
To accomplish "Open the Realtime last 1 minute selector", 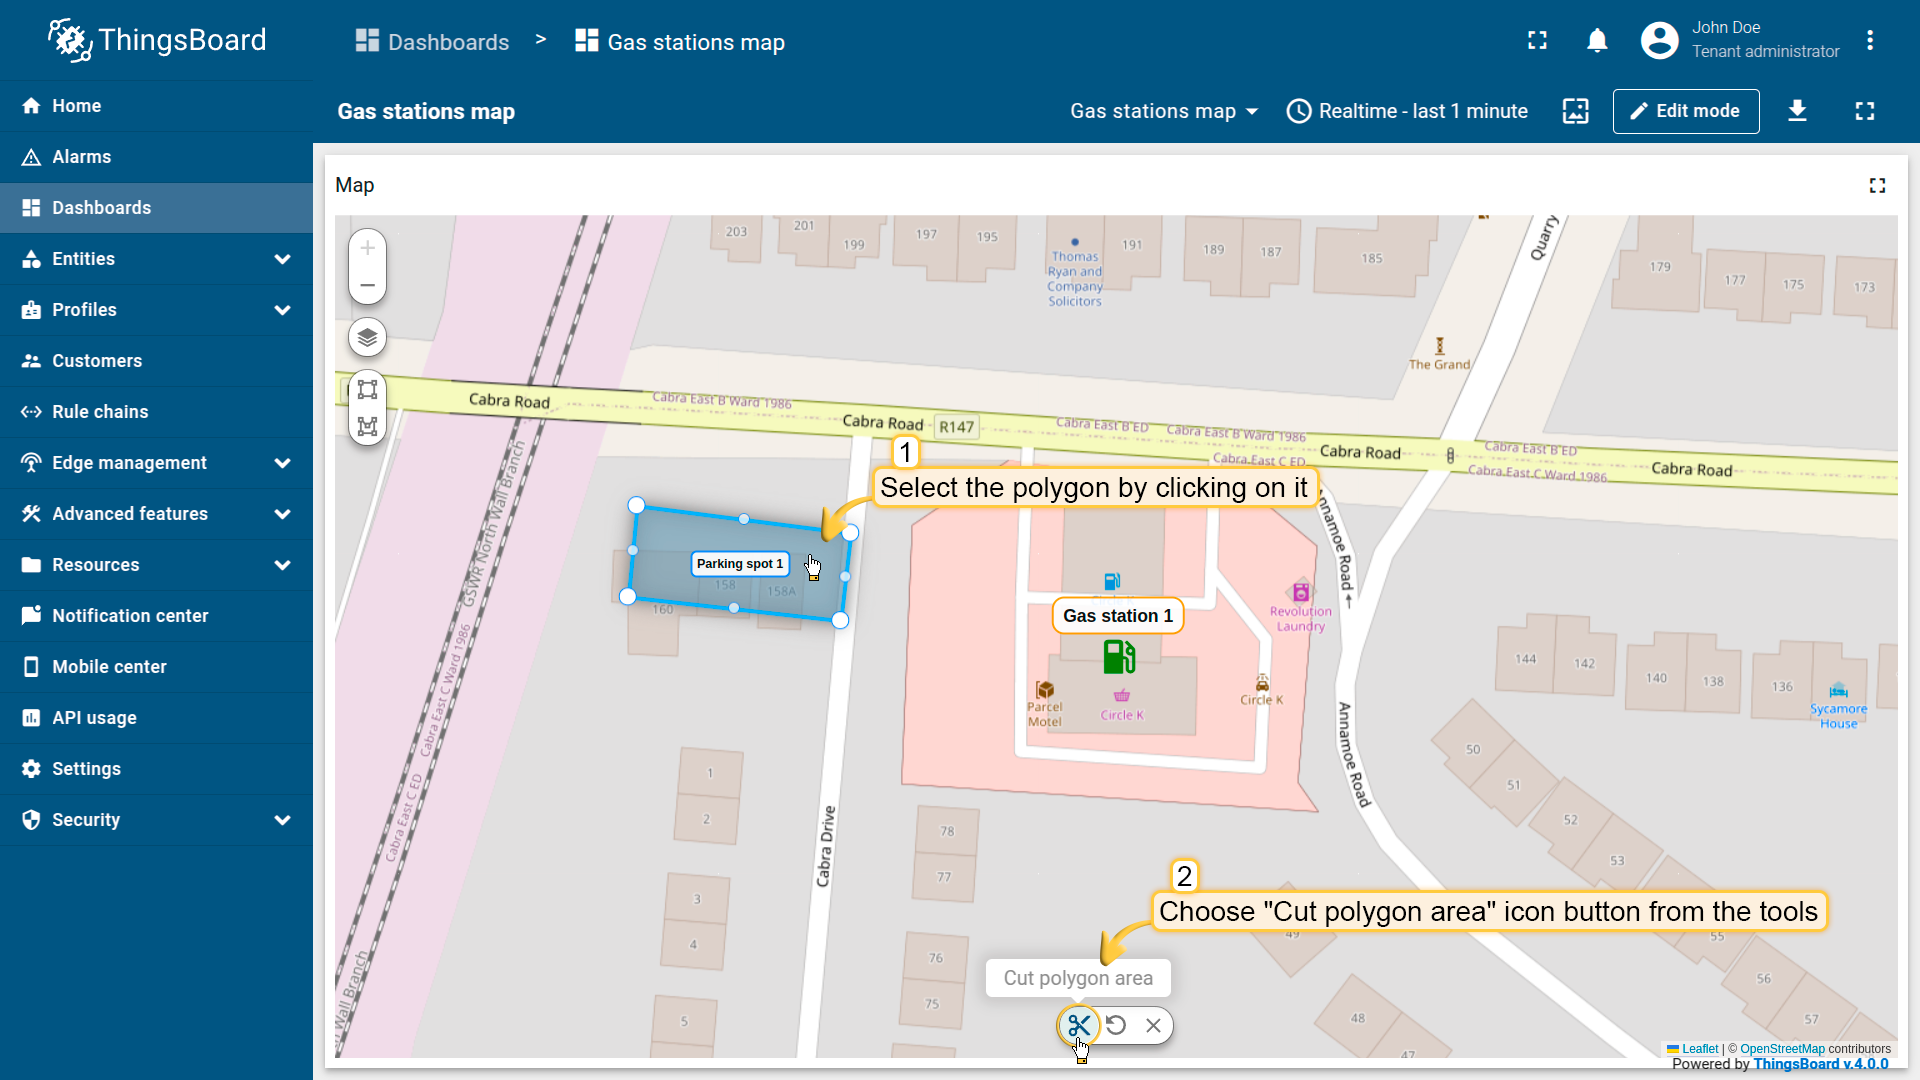I will 1407,111.
